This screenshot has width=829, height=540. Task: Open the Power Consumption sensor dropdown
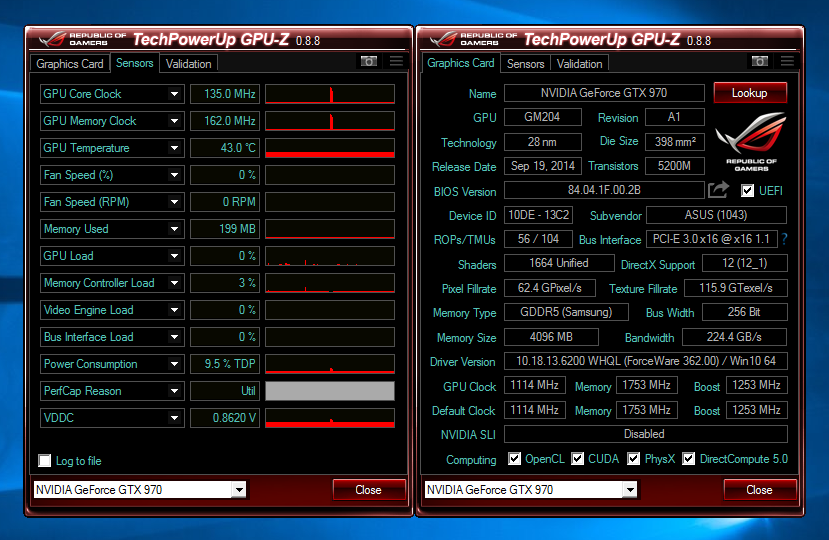click(x=174, y=364)
